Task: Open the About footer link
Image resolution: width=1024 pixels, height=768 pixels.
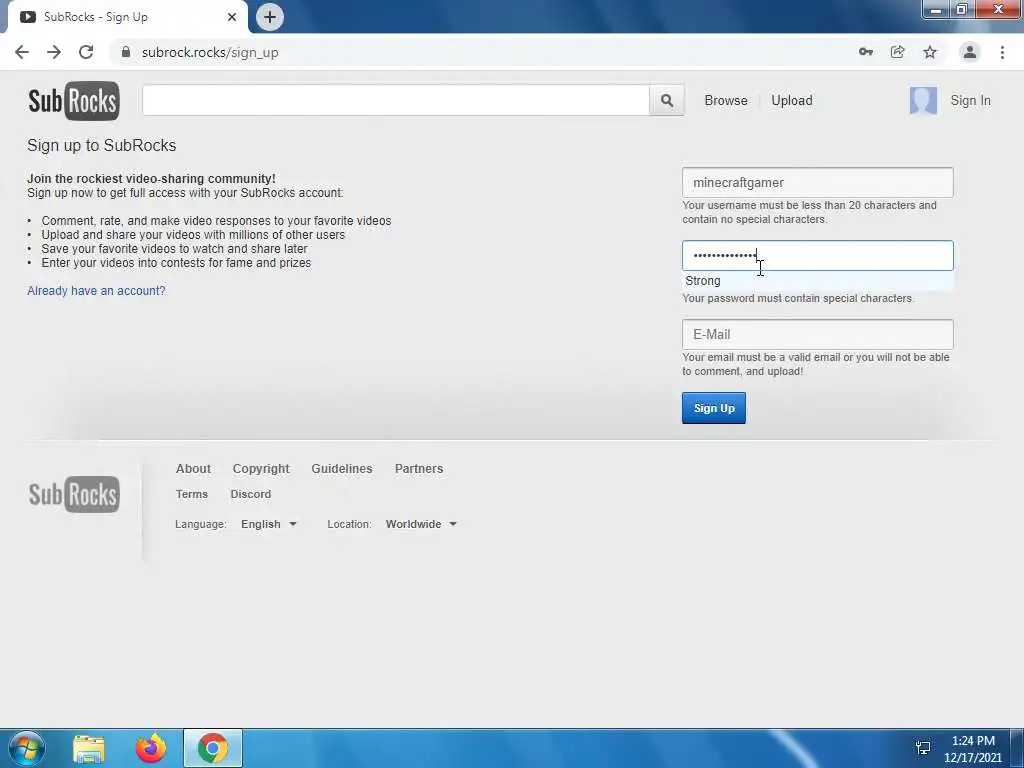Action: click(193, 469)
